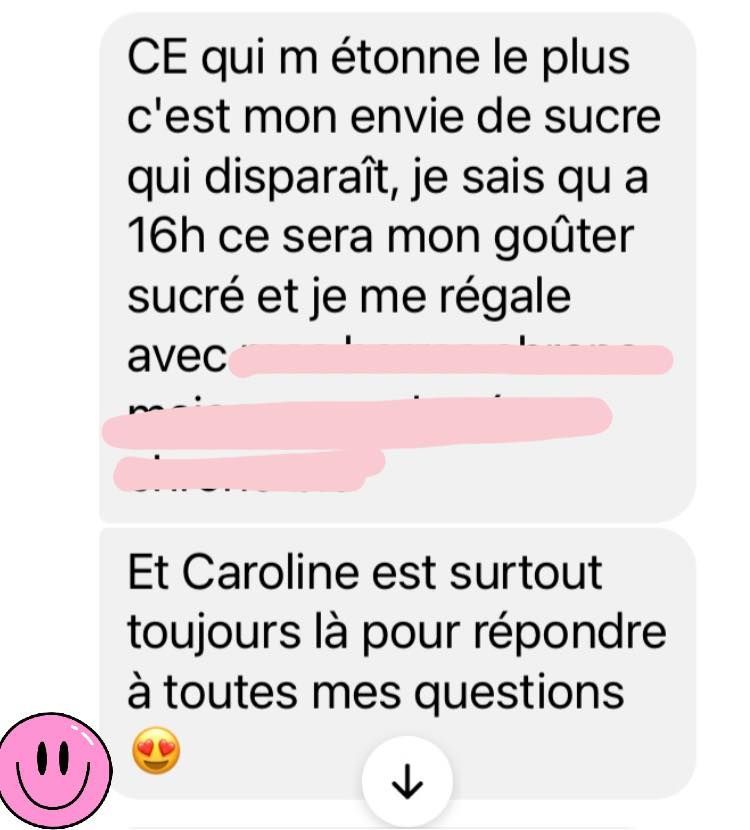Select the heart-eyes emoji
750x830 pixels.
(156, 751)
